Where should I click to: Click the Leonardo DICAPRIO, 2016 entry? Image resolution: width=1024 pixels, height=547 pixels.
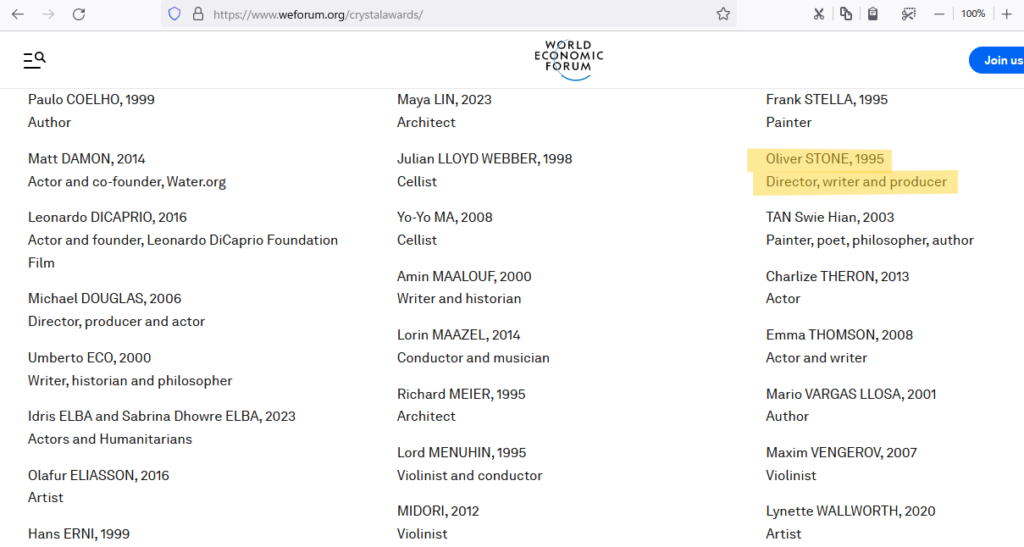(x=107, y=217)
